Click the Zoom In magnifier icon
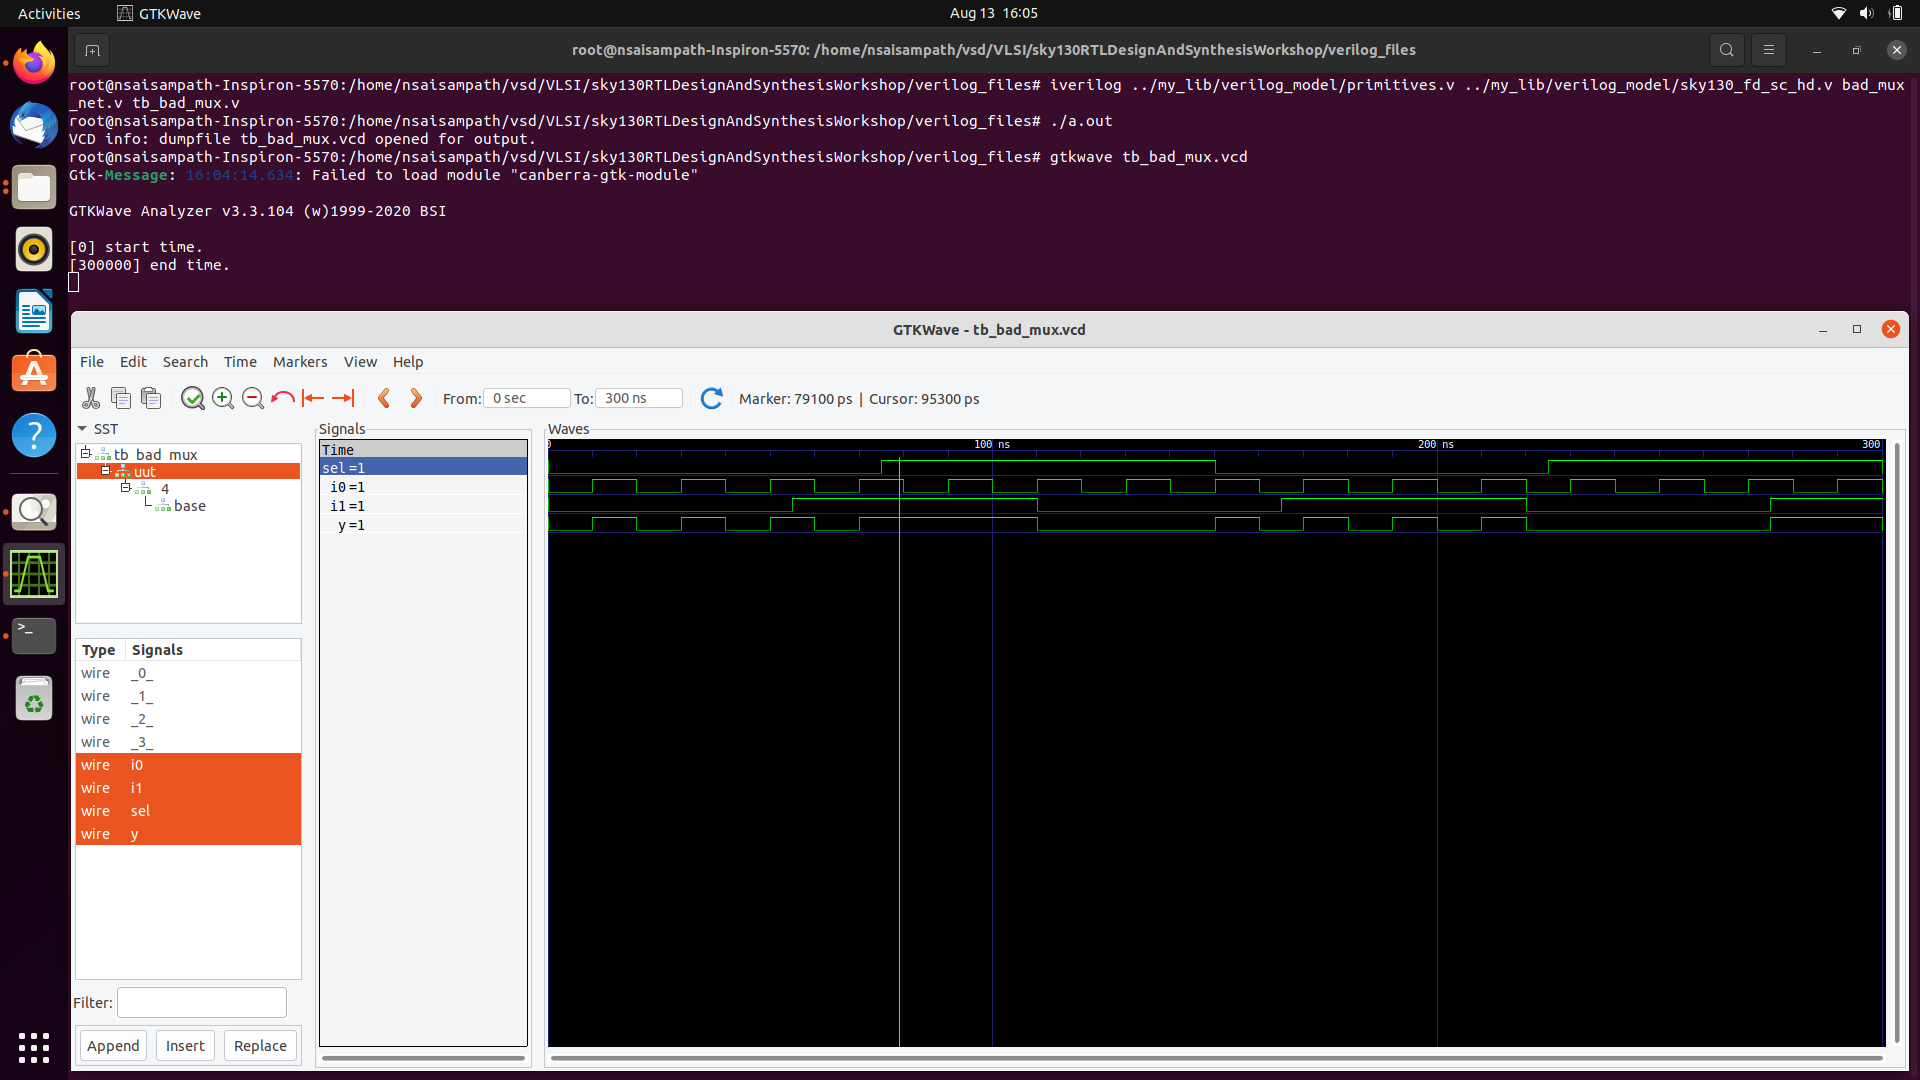This screenshot has height=1080, width=1920. tap(223, 398)
